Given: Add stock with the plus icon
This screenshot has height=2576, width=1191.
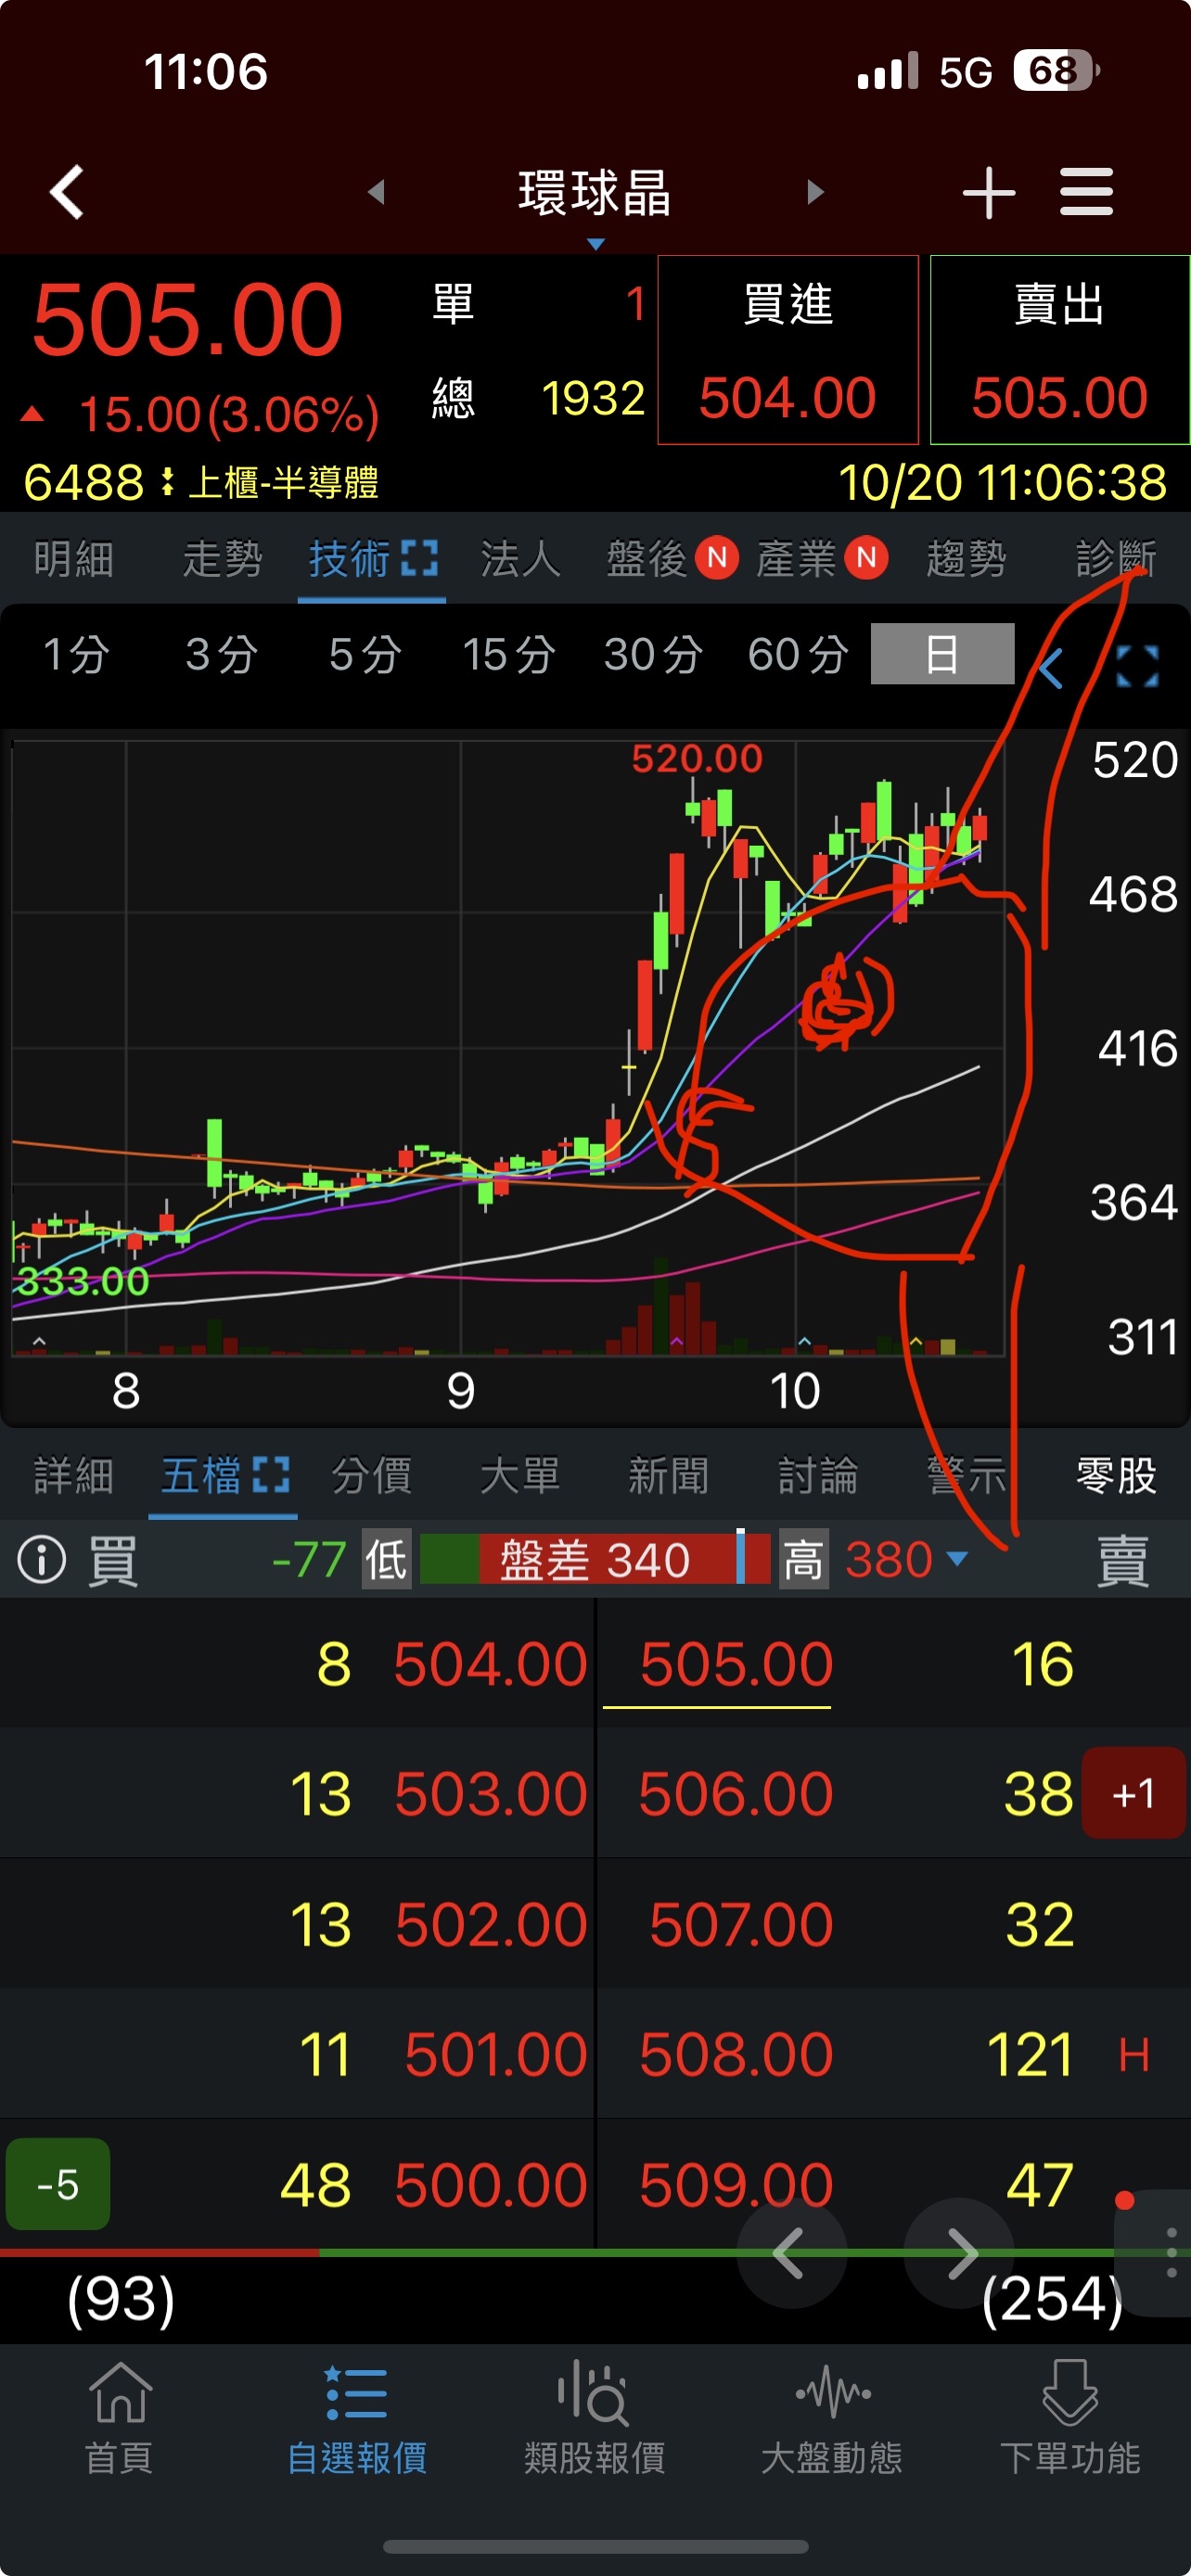Looking at the screenshot, I should coord(988,192).
